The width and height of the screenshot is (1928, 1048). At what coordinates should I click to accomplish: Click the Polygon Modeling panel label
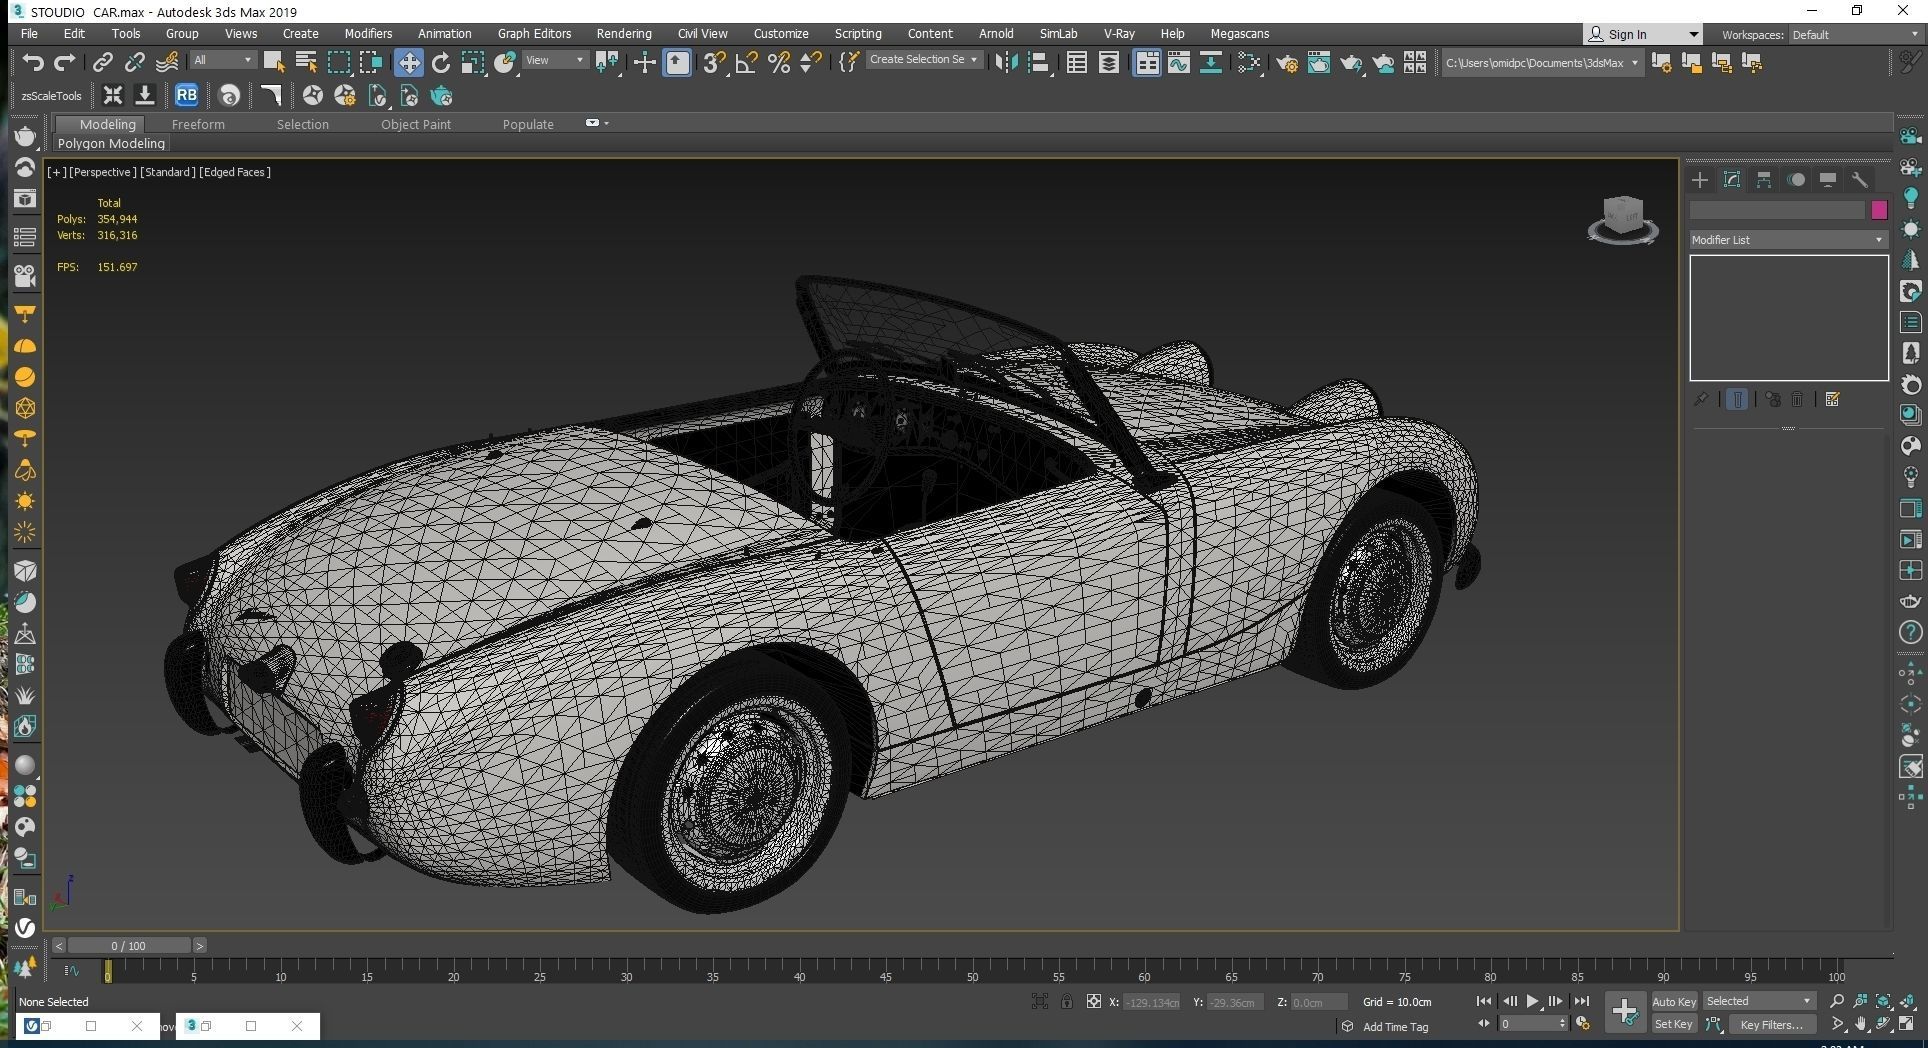pyautogui.click(x=111, y=143)
